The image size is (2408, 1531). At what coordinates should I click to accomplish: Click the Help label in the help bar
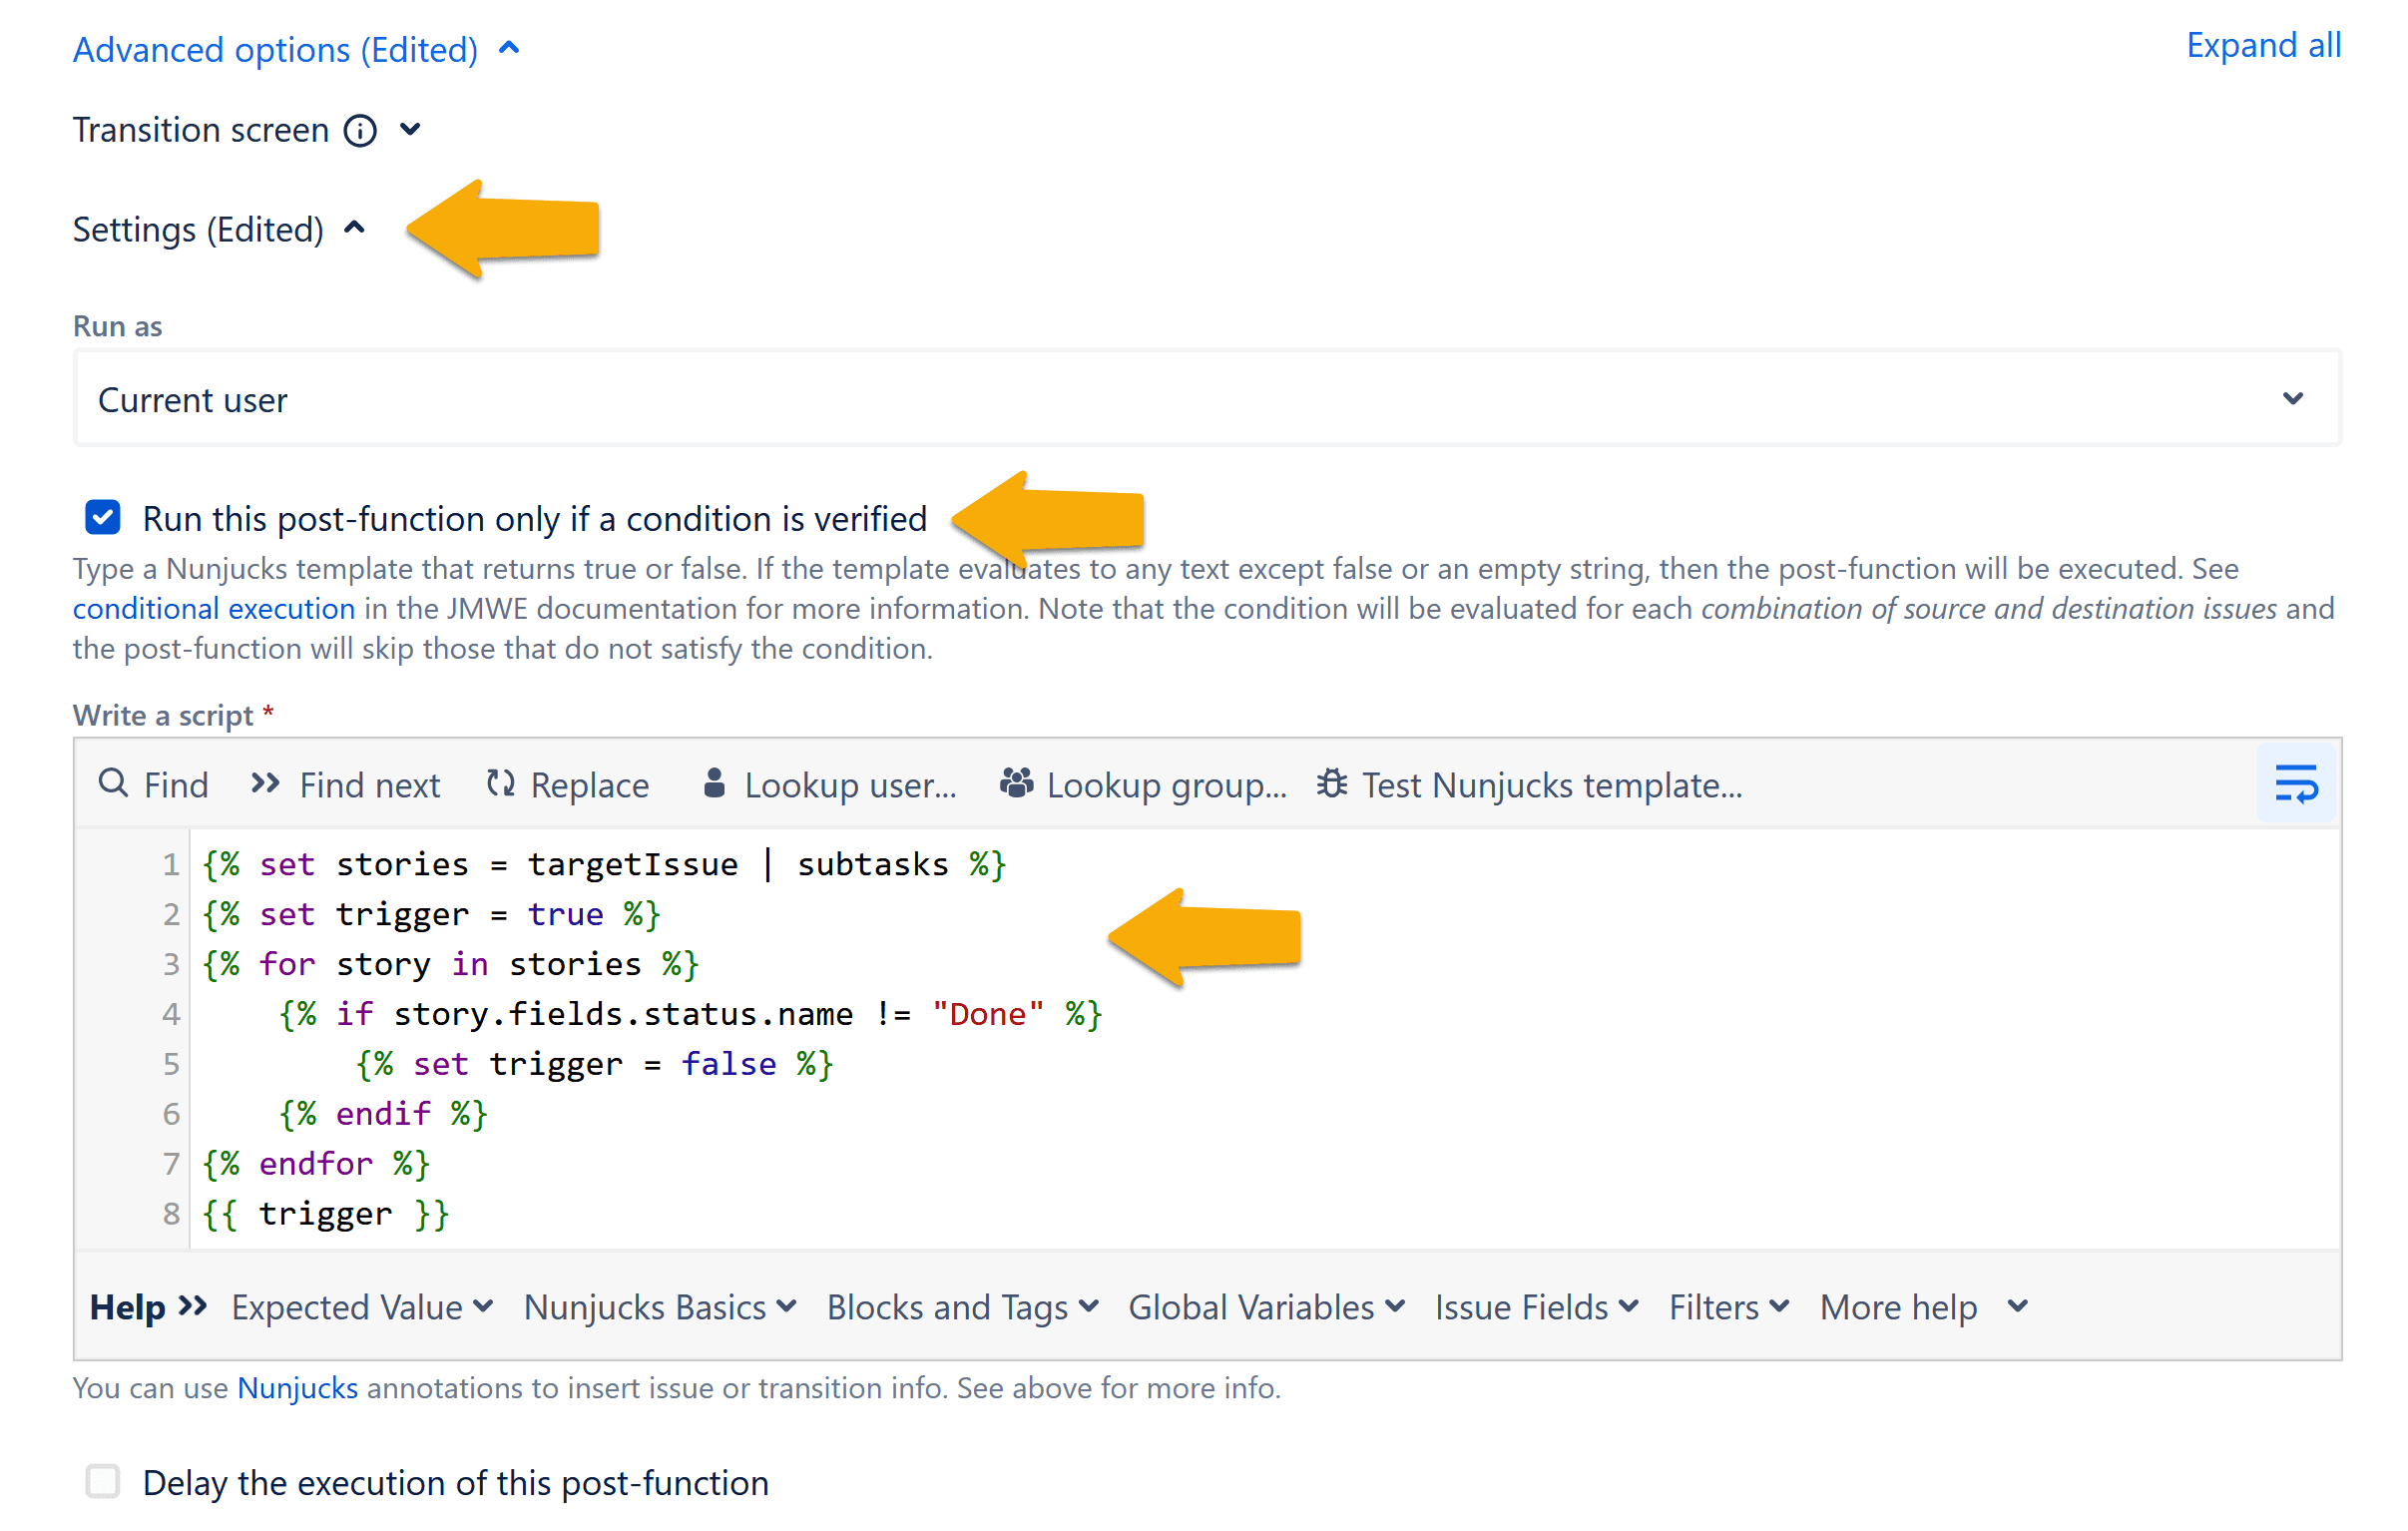127,1307
